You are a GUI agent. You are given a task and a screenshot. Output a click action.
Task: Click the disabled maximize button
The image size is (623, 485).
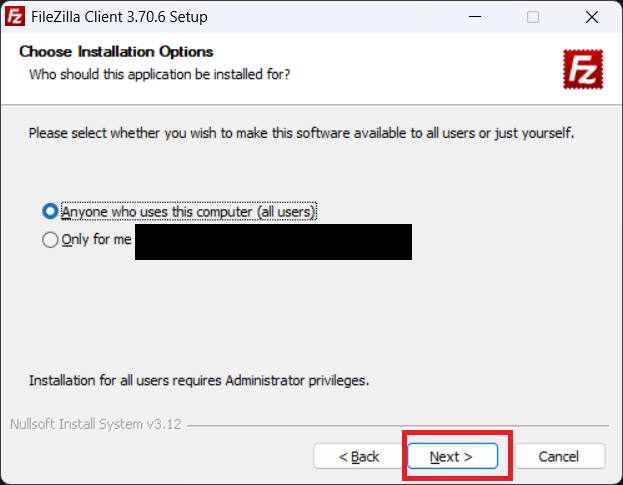pyautogui.click(x=533, y=17)
